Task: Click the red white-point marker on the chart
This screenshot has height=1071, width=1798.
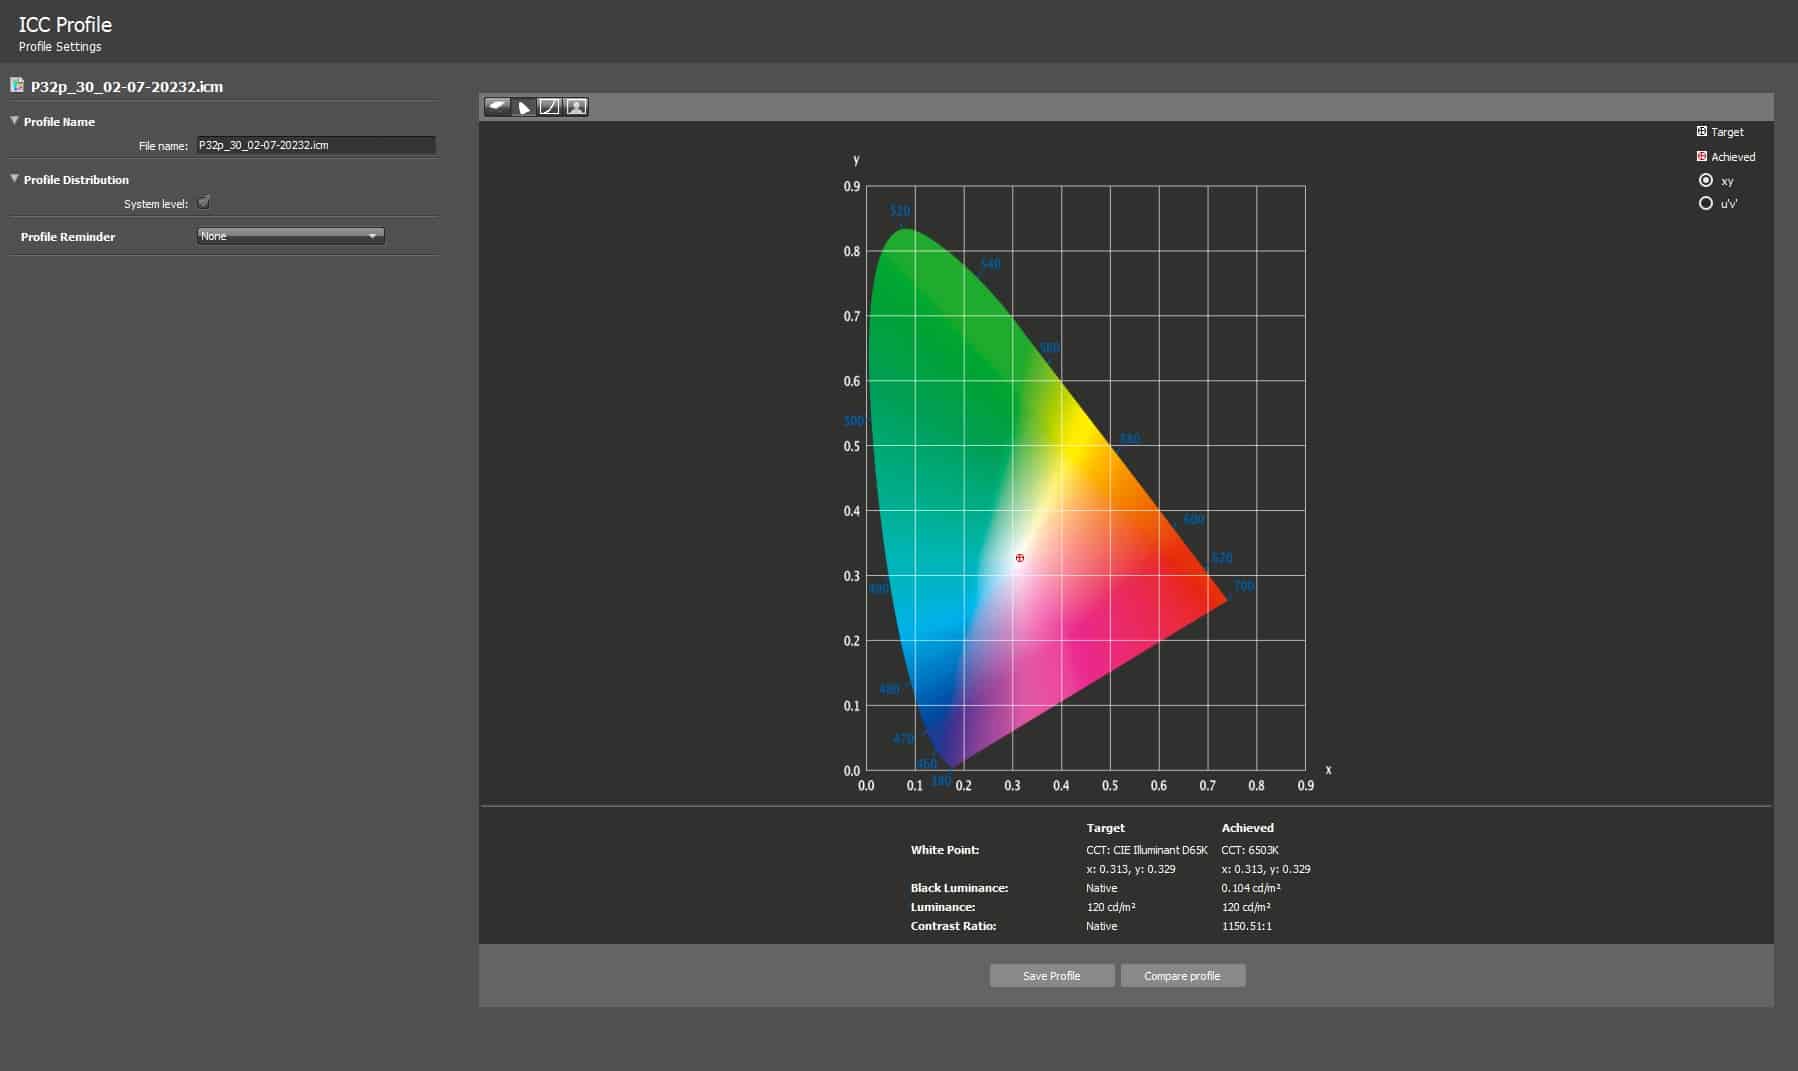Action: (x=1020, y=558)
